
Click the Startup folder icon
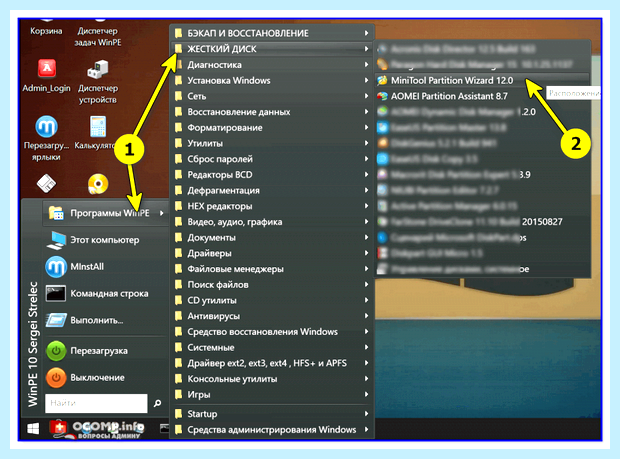pyautogui.click(x=179, y=414)
